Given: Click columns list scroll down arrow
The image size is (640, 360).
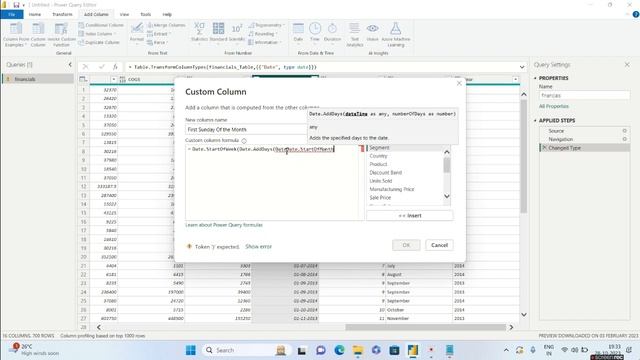Looking at the screenshot, I should (x=447, y=196).
